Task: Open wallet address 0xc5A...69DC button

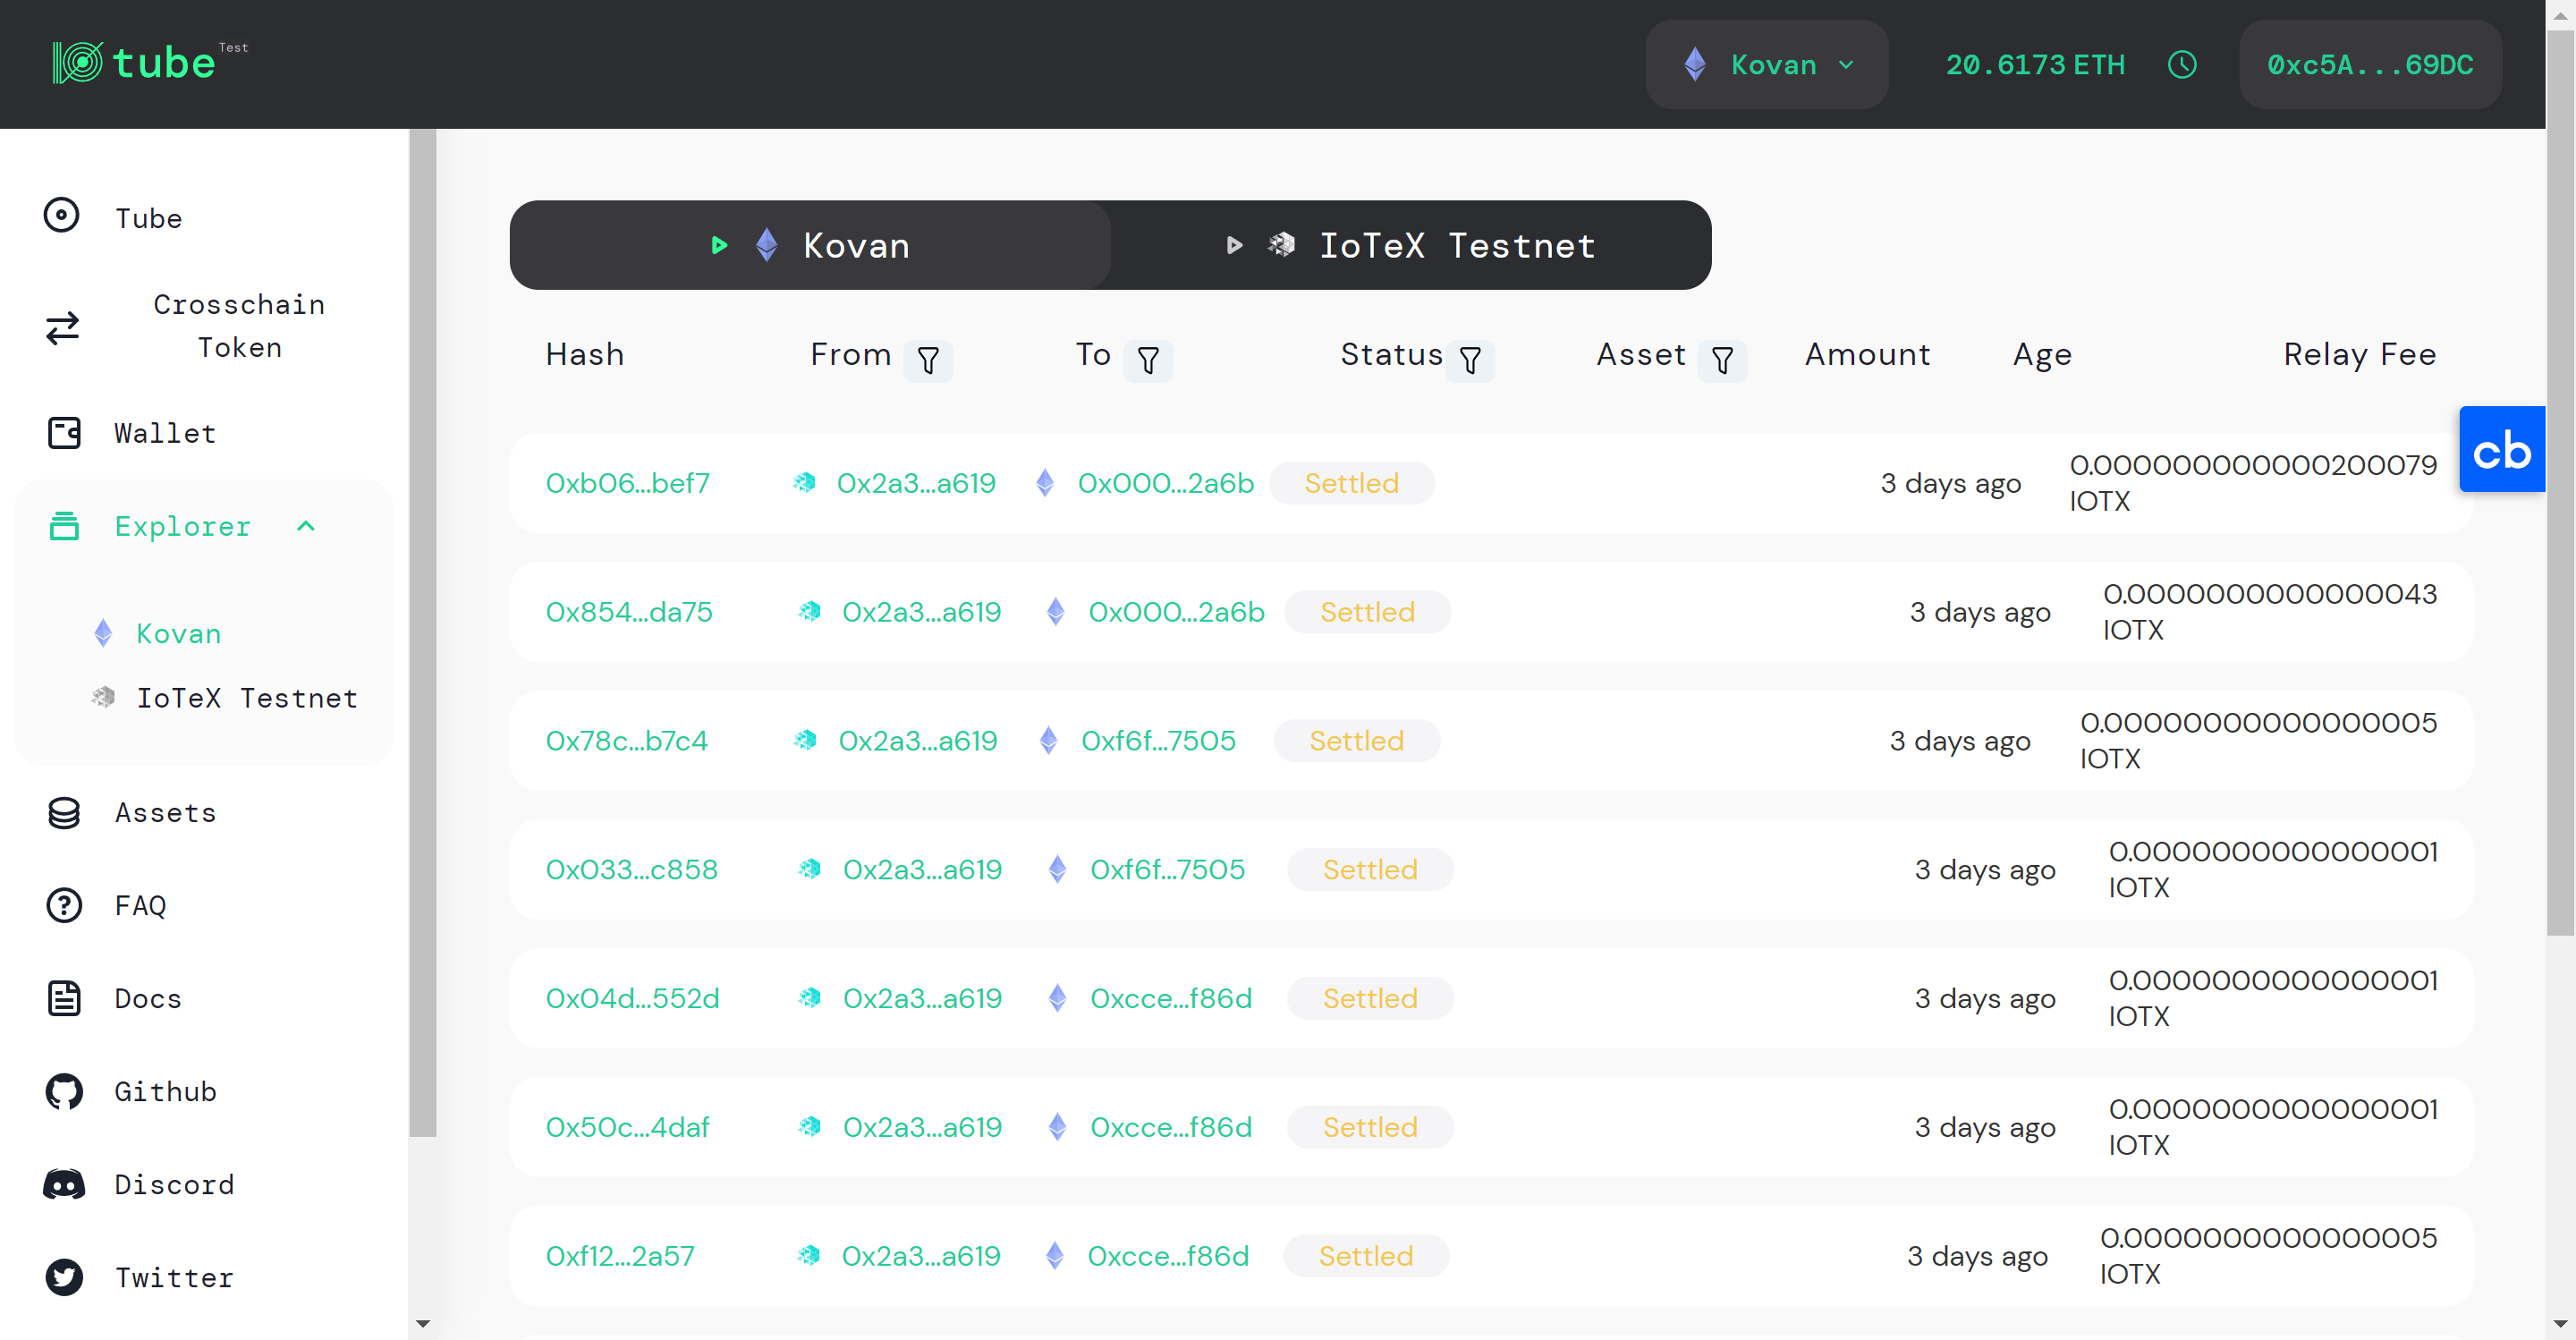Action: coord(2370,65)
